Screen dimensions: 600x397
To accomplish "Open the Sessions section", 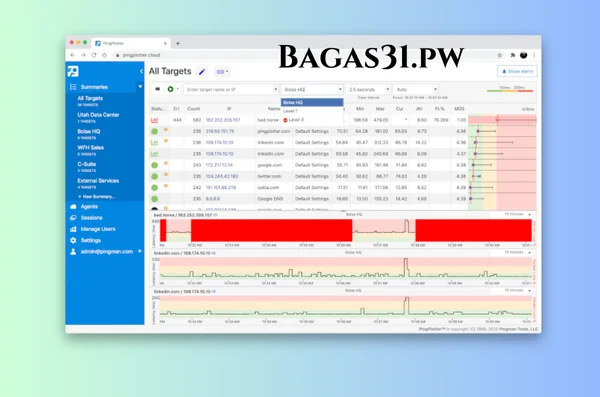I will coord(91,217).
